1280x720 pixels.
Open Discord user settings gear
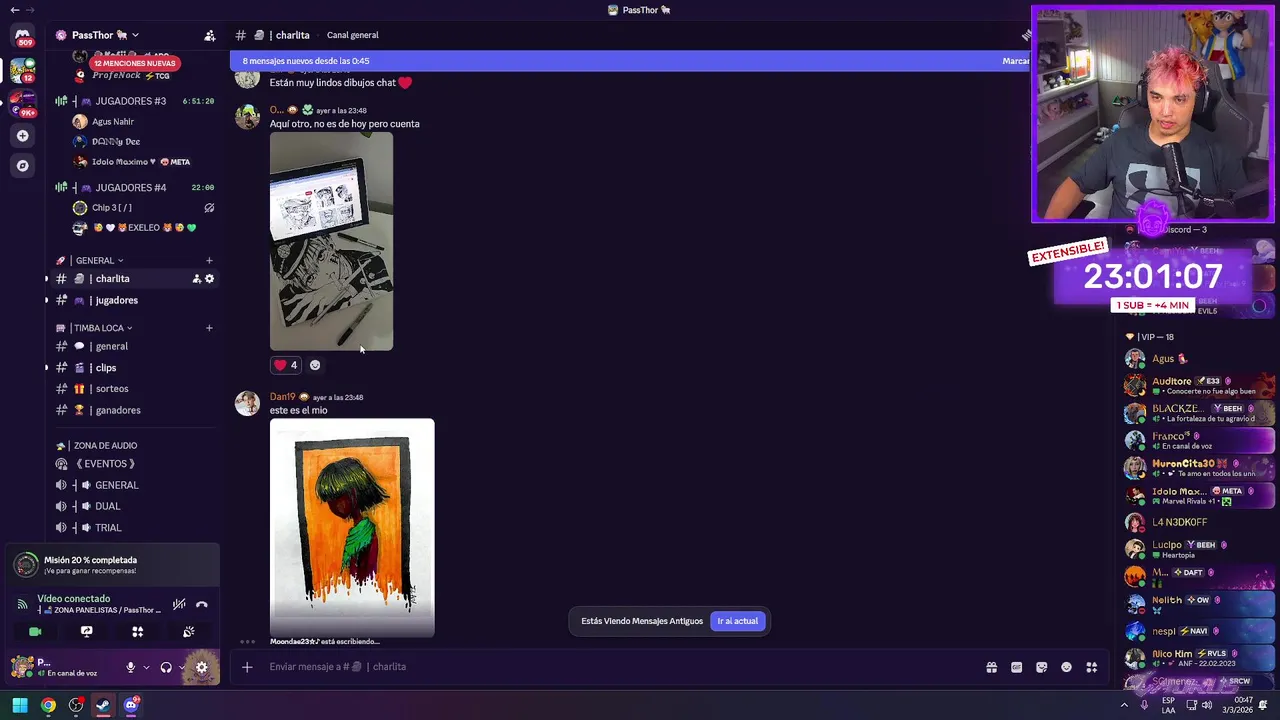click(x=201, y=667)
